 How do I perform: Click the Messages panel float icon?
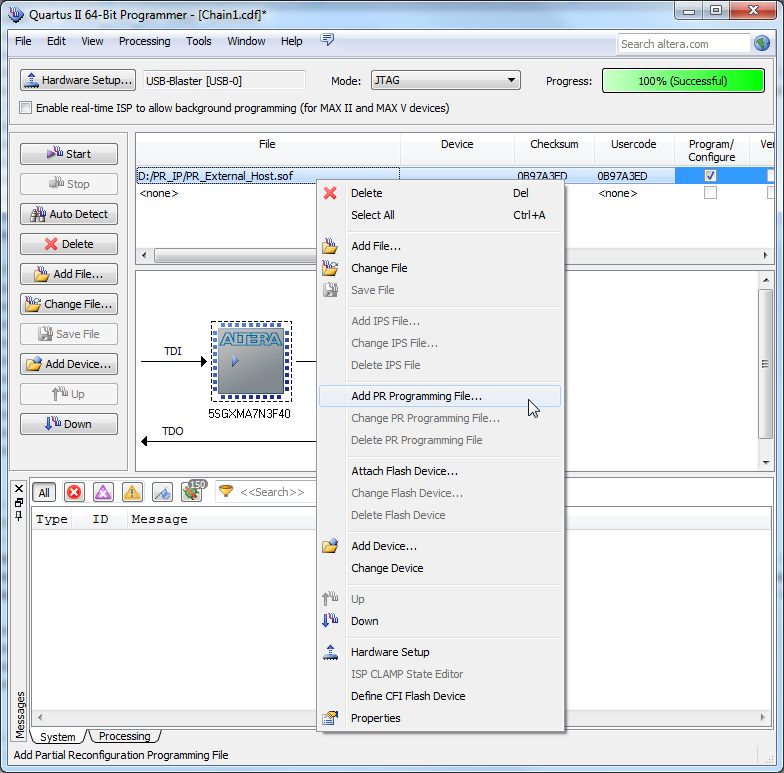19,502
